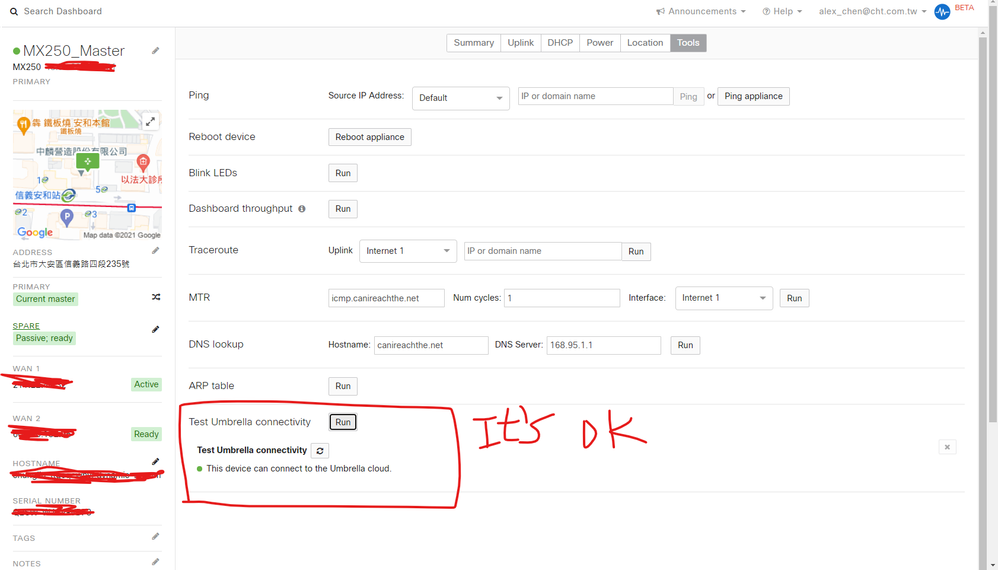The width and height of the screenshot is (998, 570).
Task: Open the BETA health pulse icon
Action: coord(942,12)
